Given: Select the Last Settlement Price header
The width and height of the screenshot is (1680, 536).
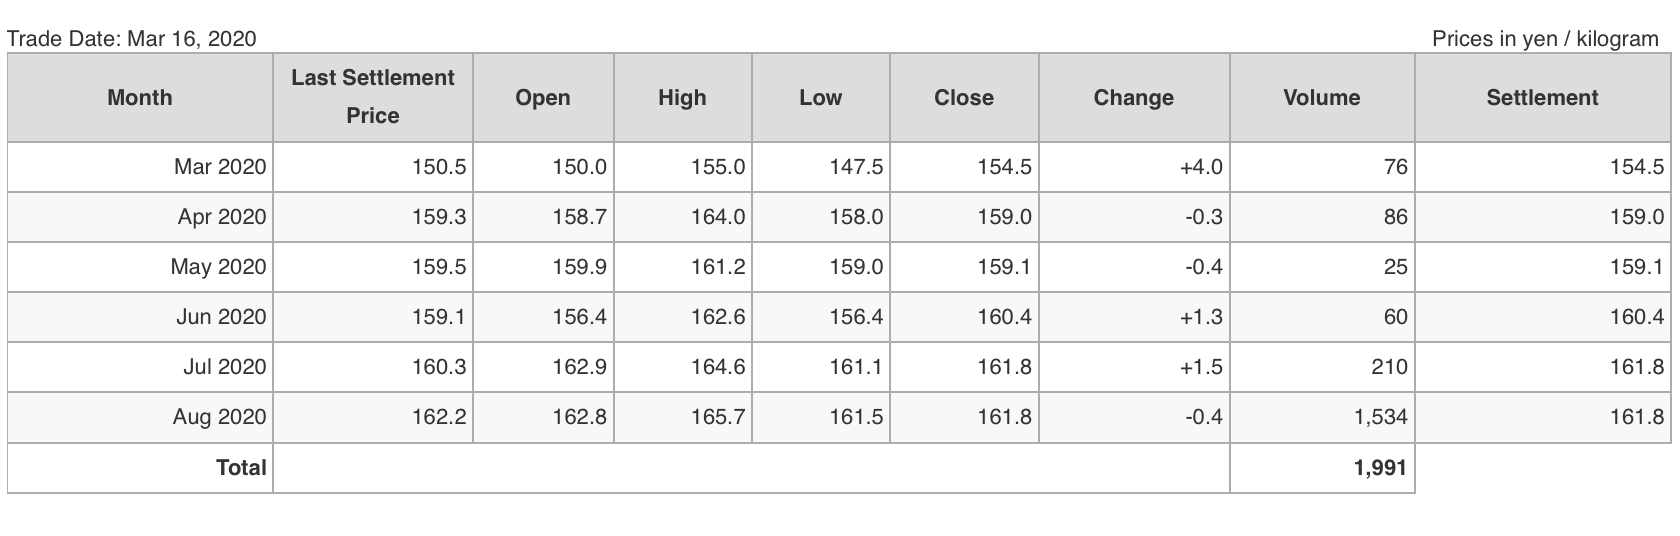Looking at the screenshot, I should [373, 97].
